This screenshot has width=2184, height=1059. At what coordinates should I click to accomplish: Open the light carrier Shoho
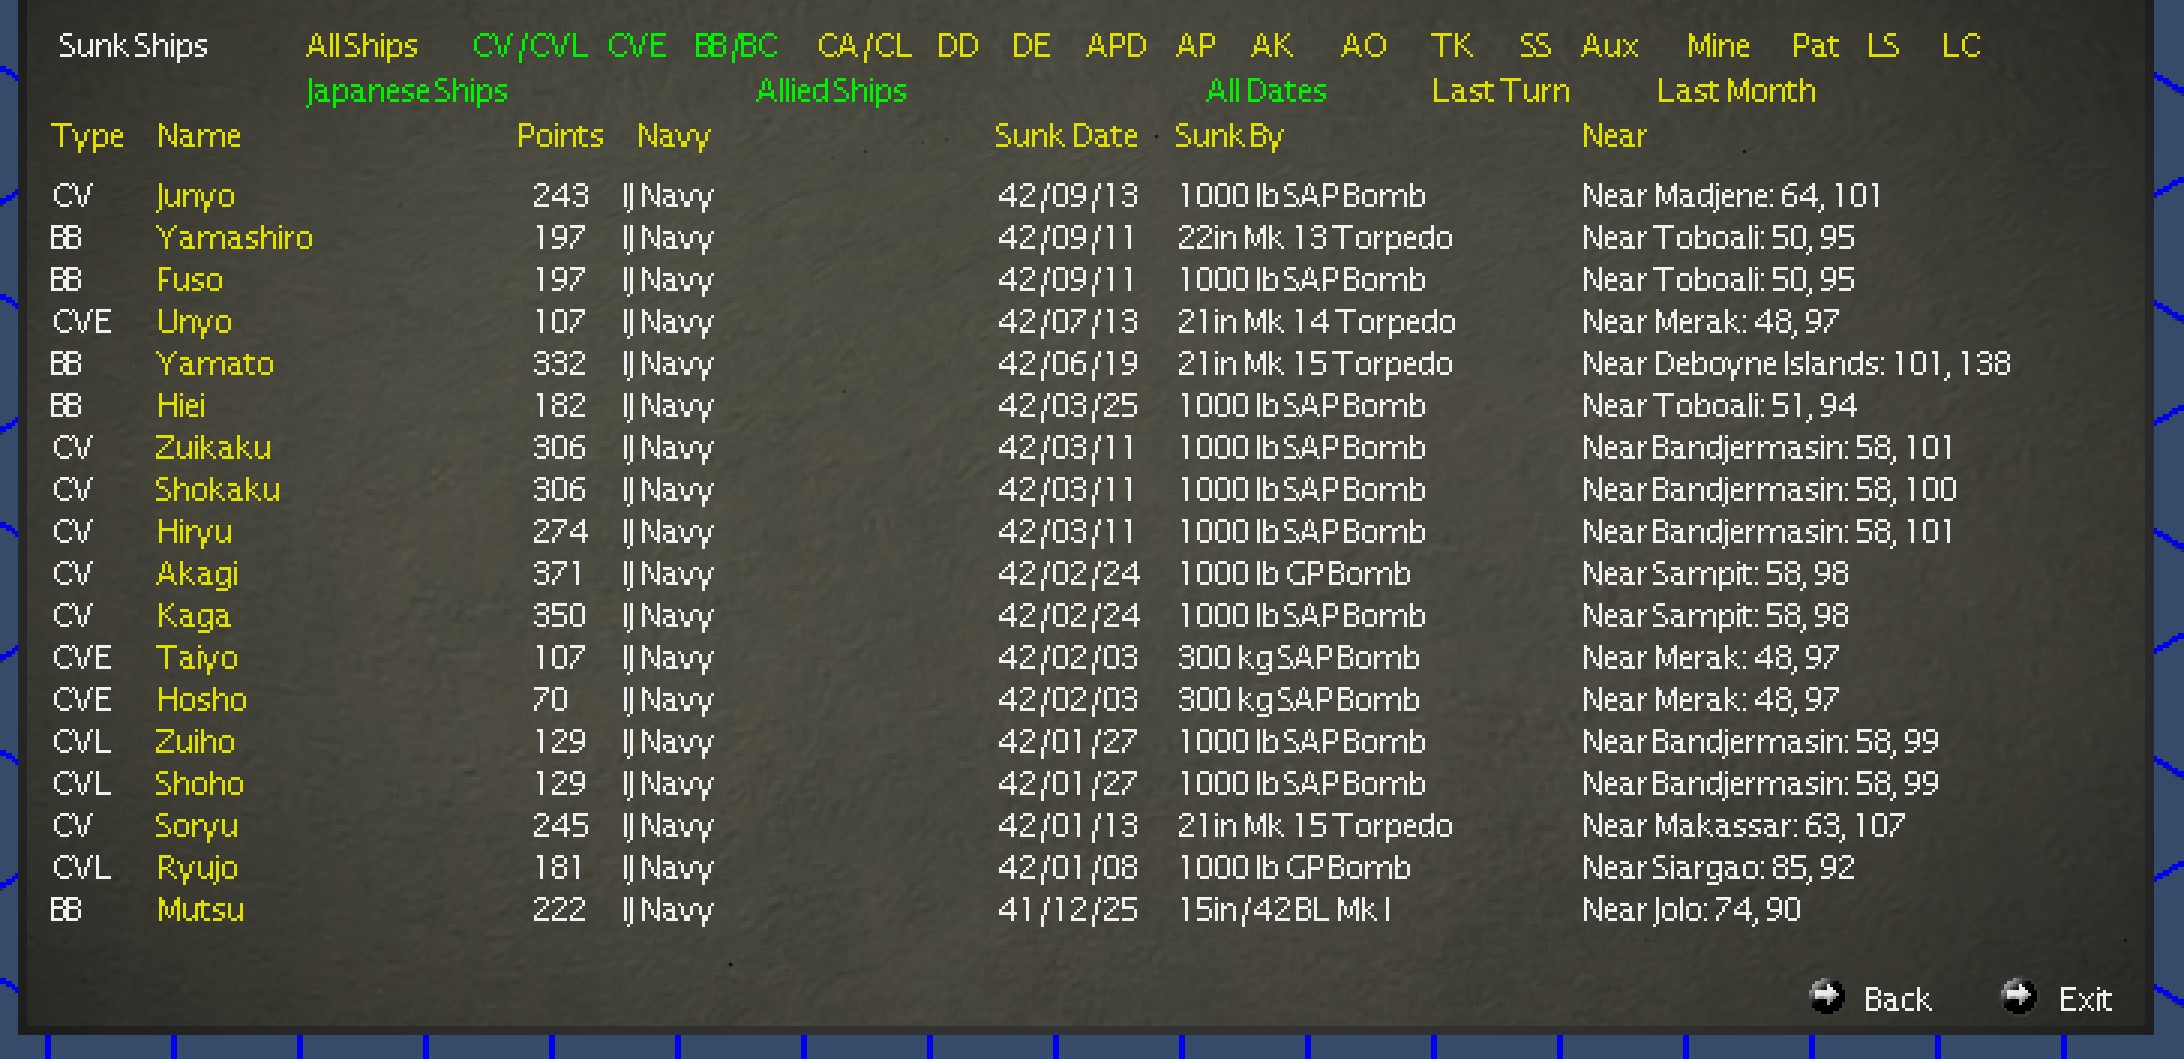[x=199, y=783]
